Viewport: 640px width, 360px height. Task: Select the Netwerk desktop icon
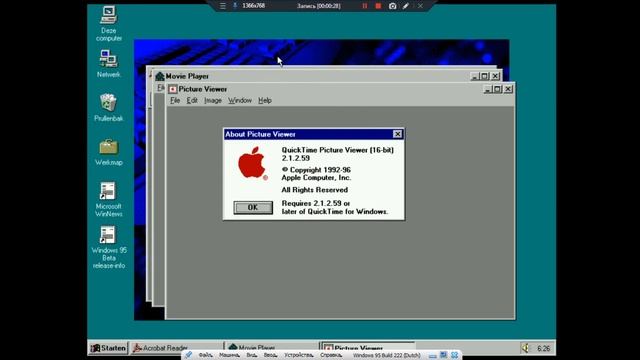click(109, 64)
